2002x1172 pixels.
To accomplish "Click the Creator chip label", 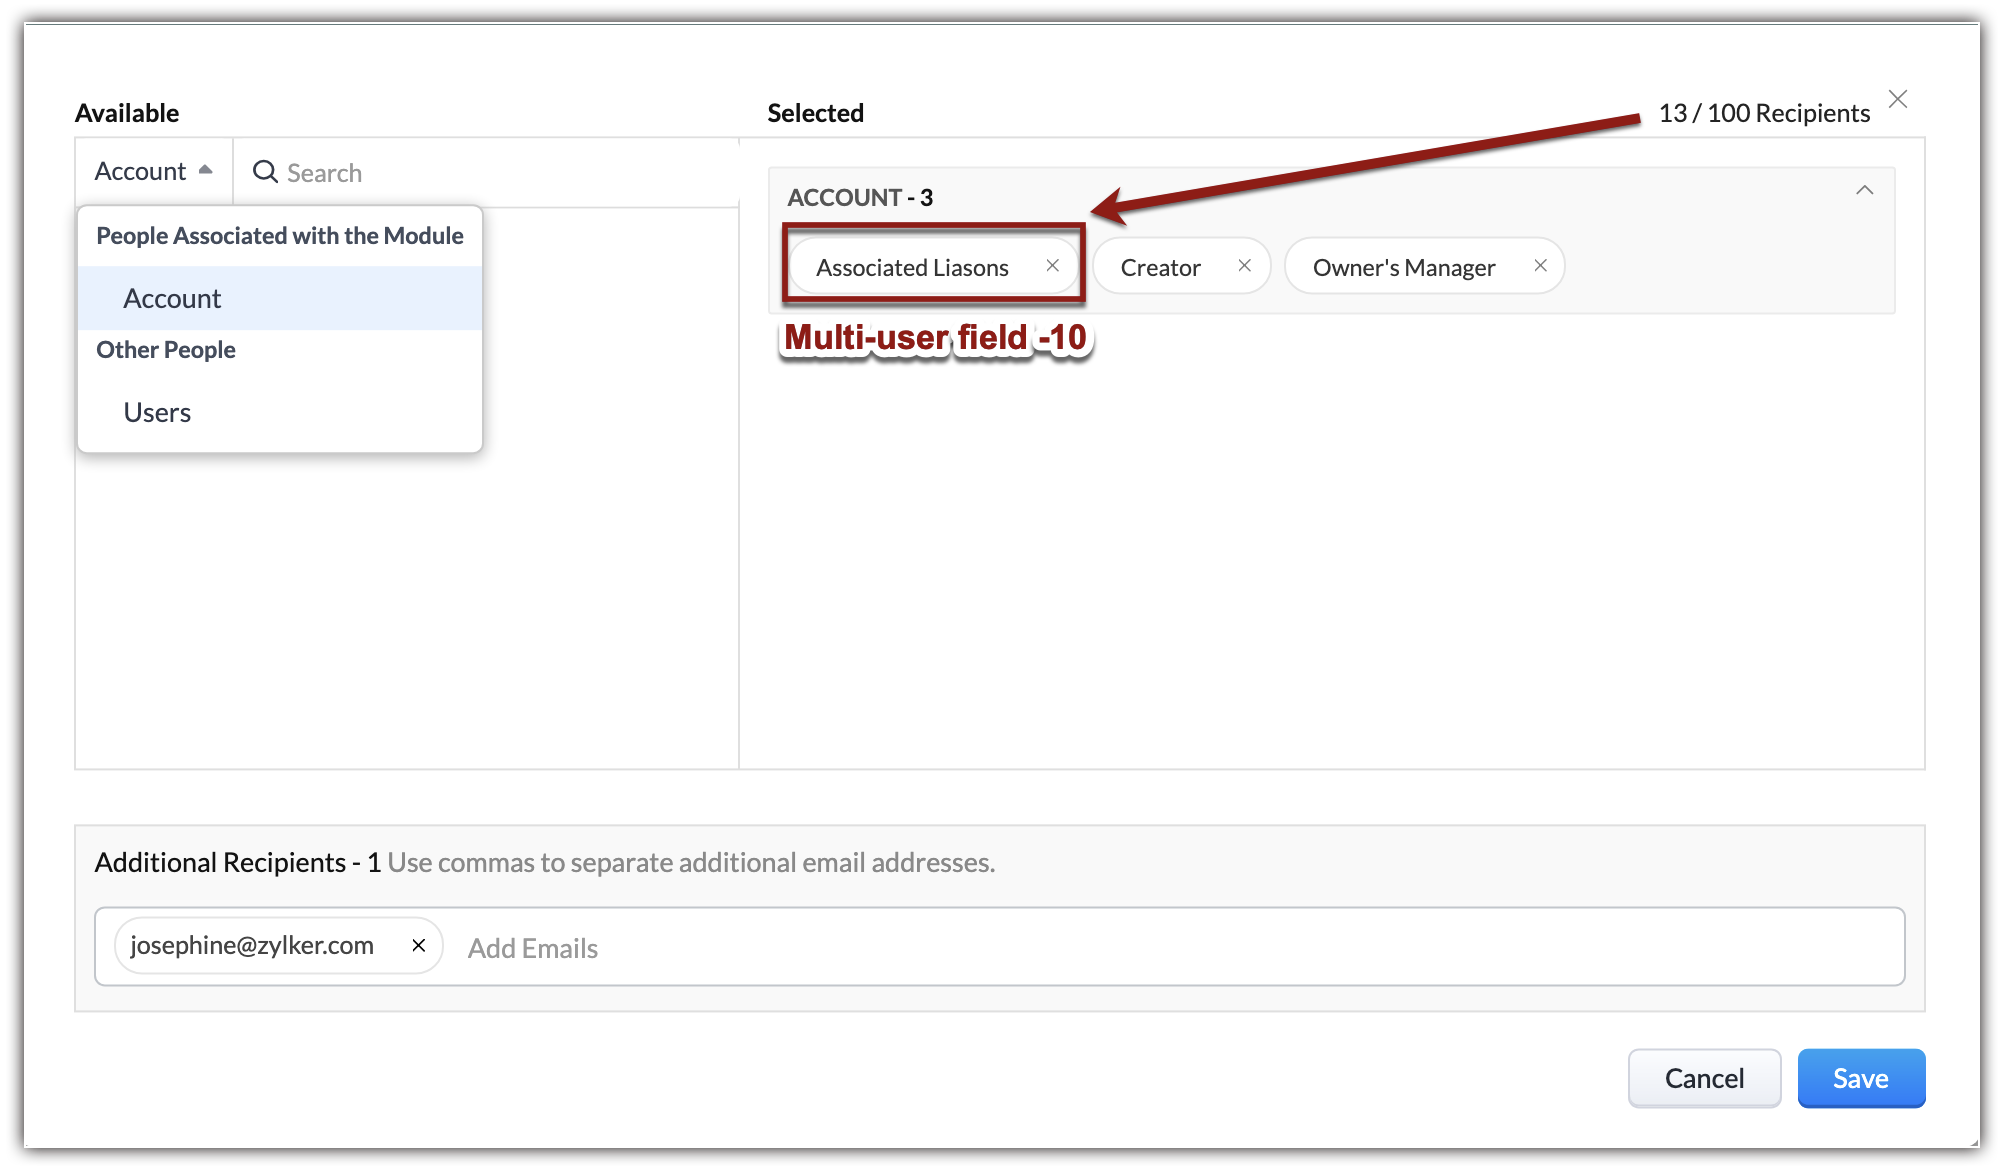I will click(x=1160, y=267).
